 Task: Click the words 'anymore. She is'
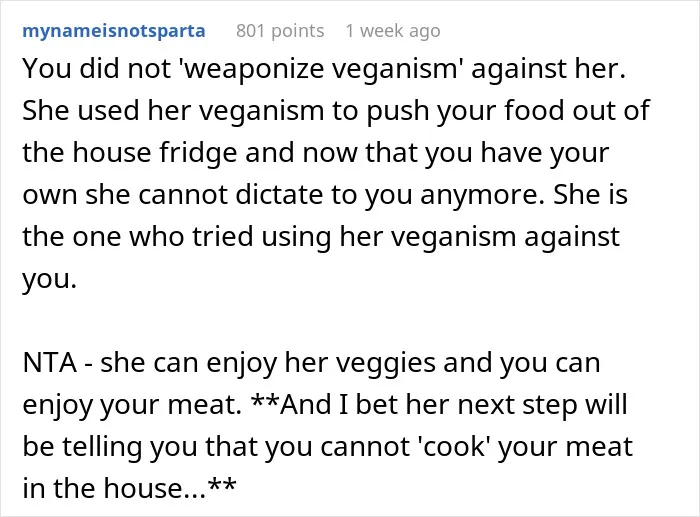coord(524,195)
